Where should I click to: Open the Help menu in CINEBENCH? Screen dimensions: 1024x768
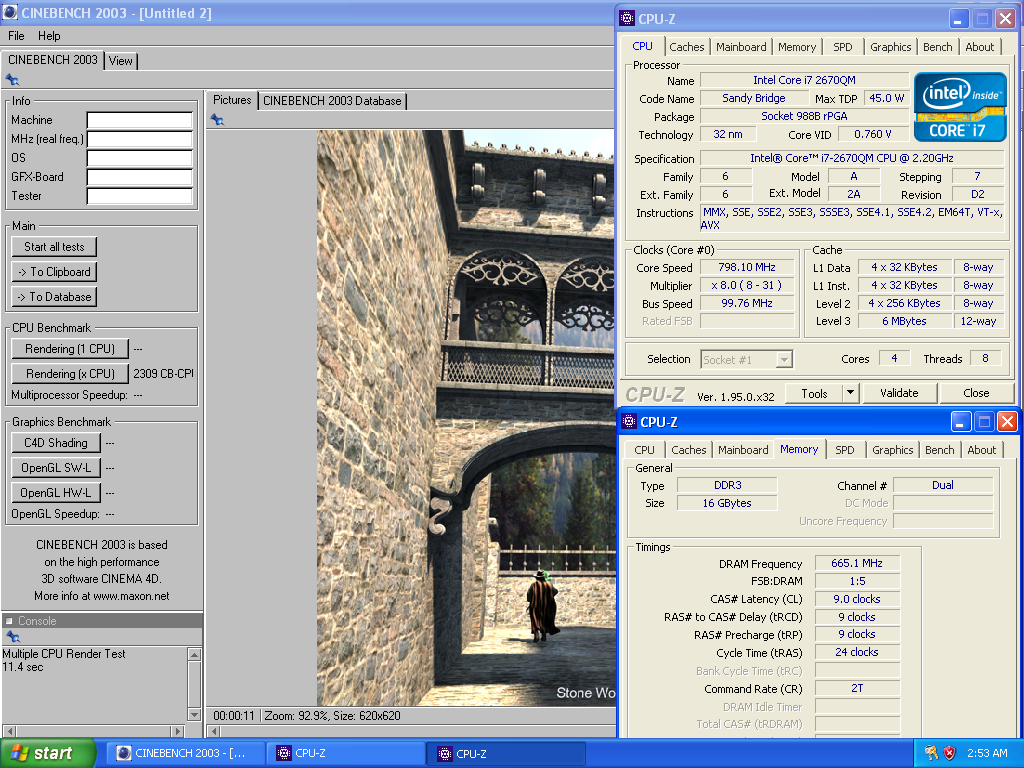coord(49,36)
